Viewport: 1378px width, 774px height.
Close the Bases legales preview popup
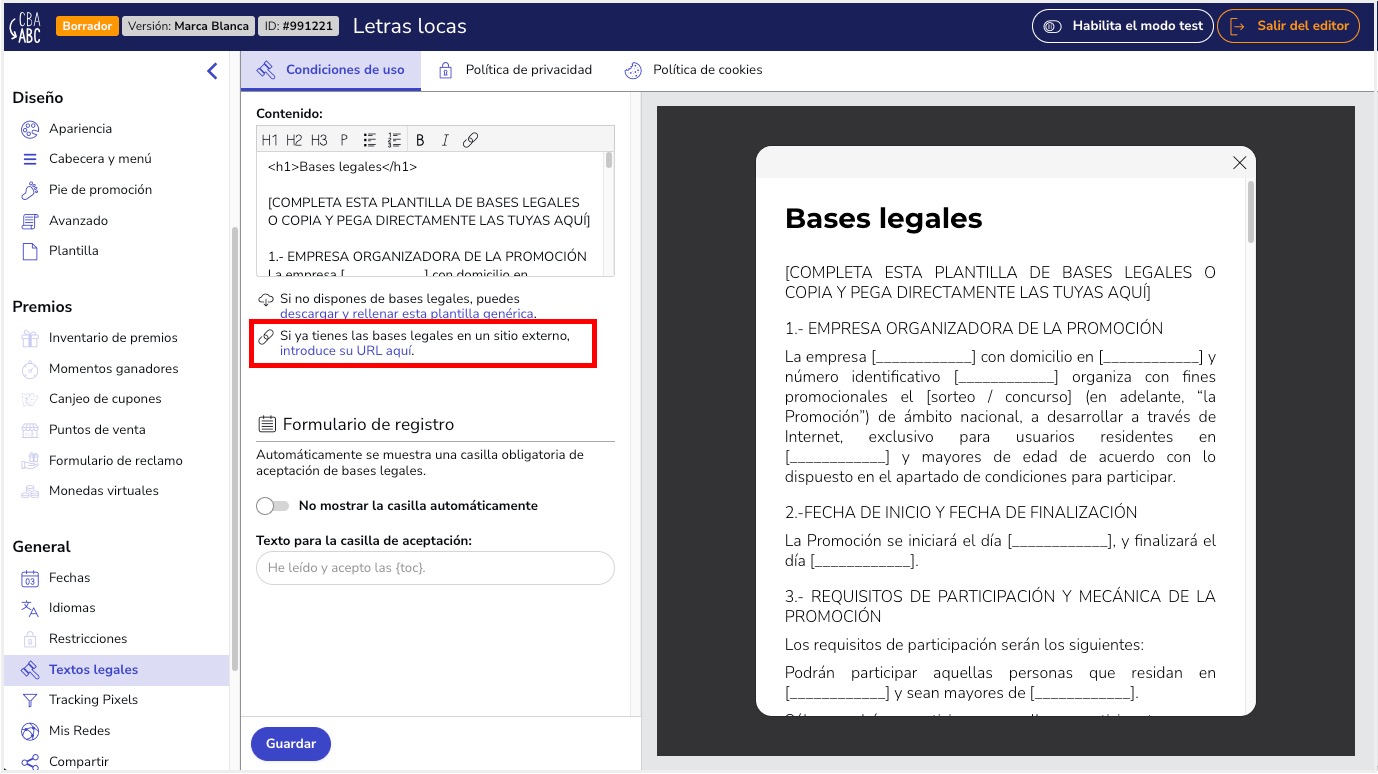click(x=1240, y=163)
